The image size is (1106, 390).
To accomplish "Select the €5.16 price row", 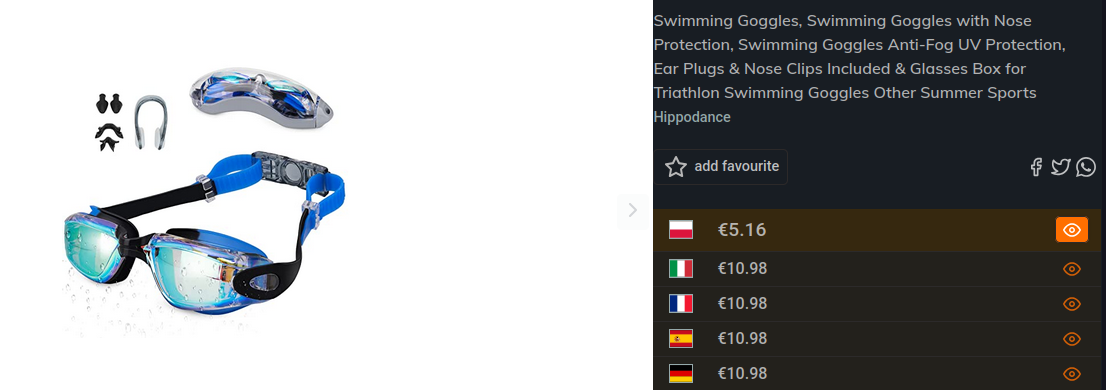I will coord(880,230).
